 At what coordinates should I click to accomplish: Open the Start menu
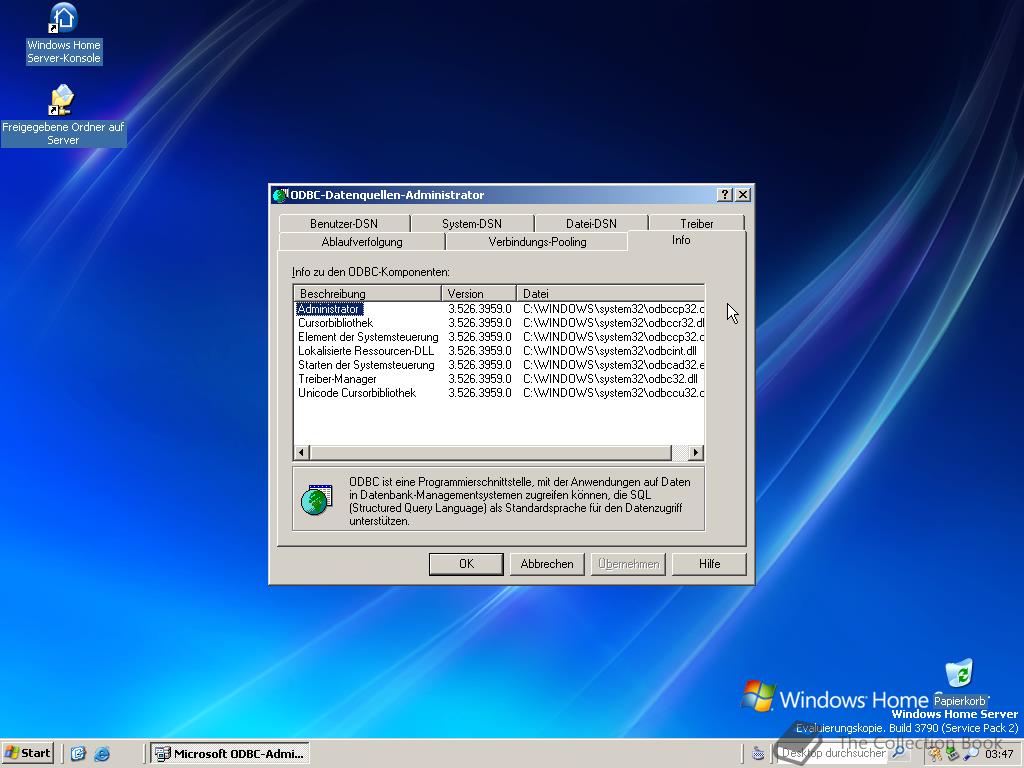(x=27, y=753)
